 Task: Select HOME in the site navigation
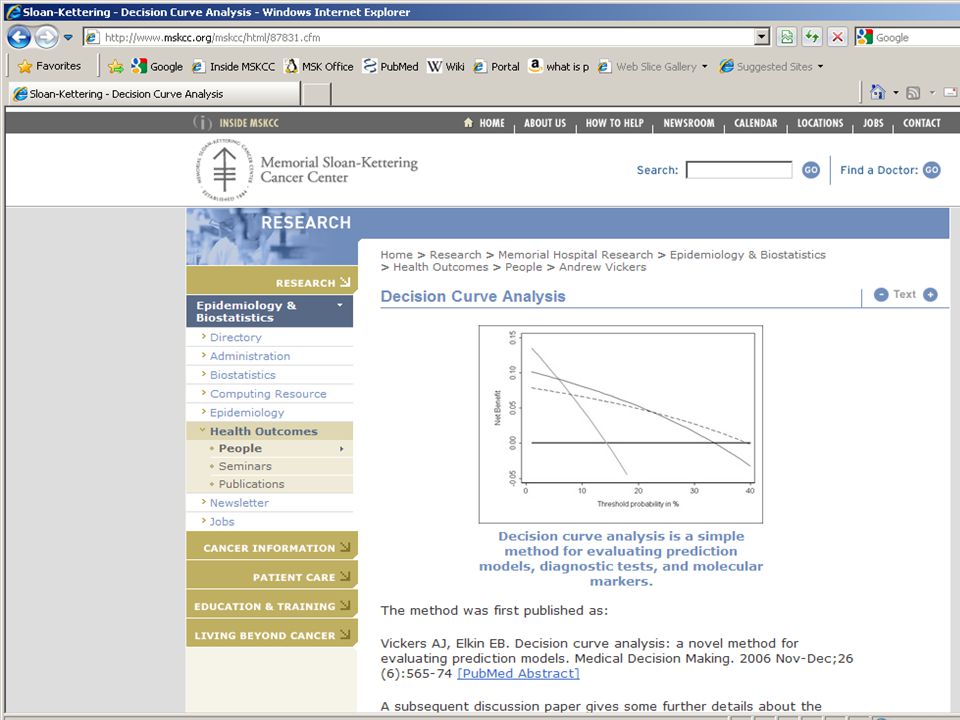[484, 123]
